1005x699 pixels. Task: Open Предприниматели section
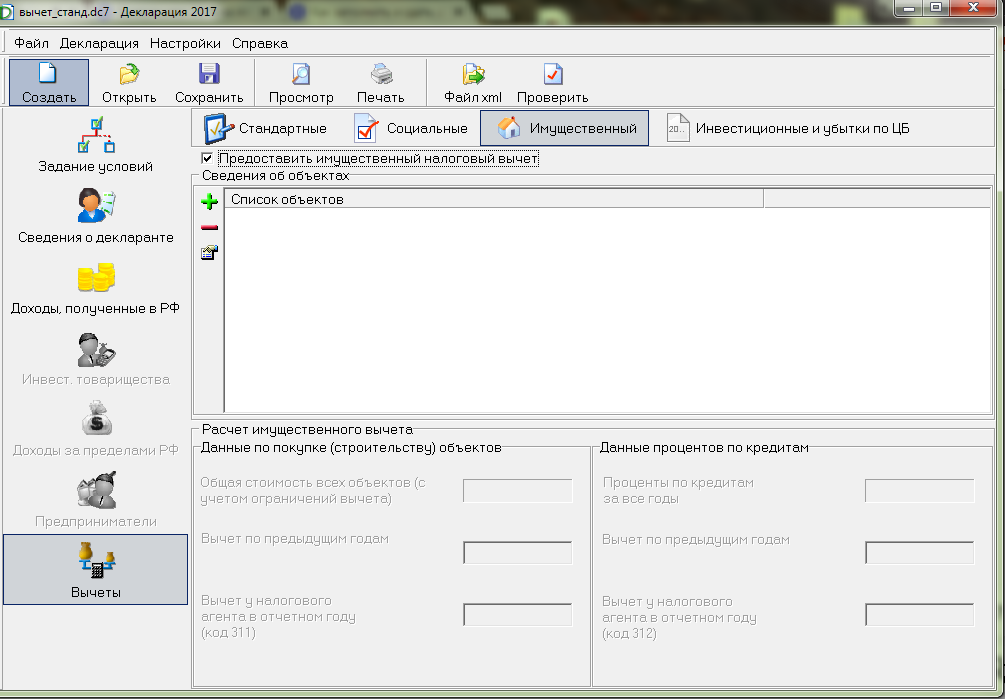click(96, 500)
